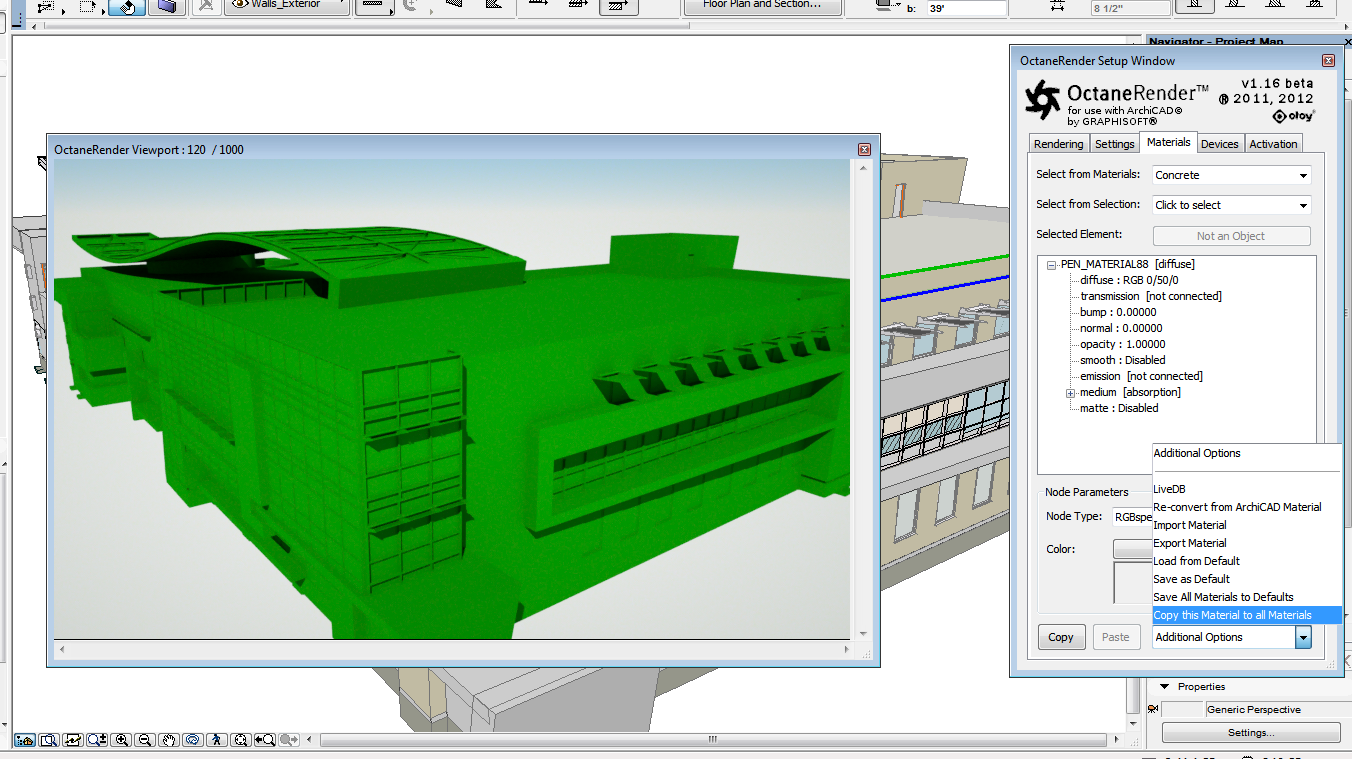
Task: Click the ArchiCAD bottom horizontal scrollbar
Action: [x=713, y=740]
